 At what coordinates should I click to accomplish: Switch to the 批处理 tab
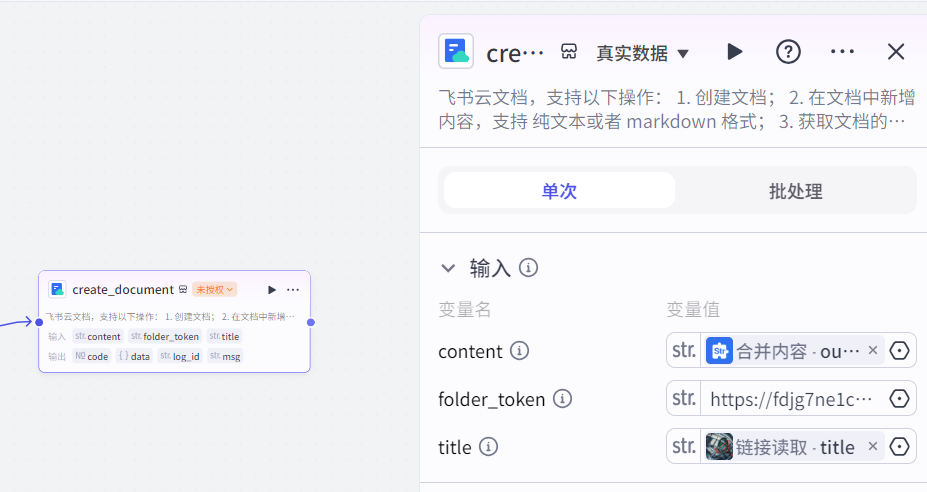coord(795,191)
